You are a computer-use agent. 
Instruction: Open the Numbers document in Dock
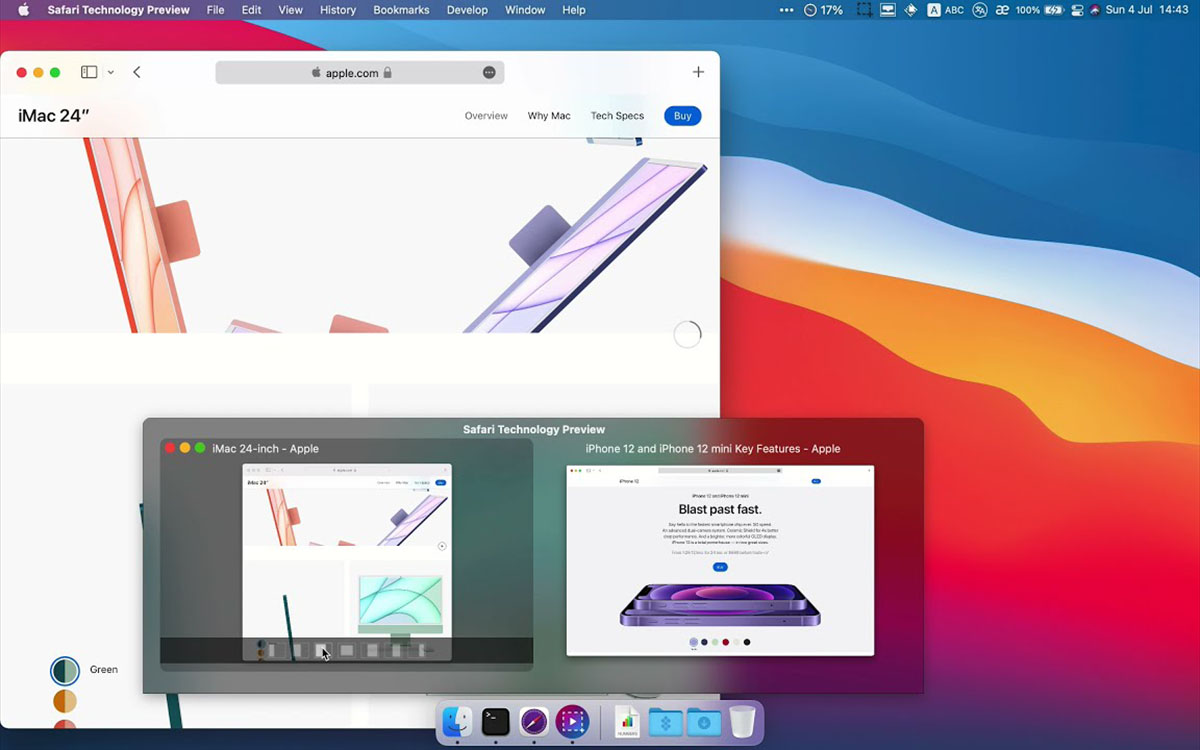(627, 721)
